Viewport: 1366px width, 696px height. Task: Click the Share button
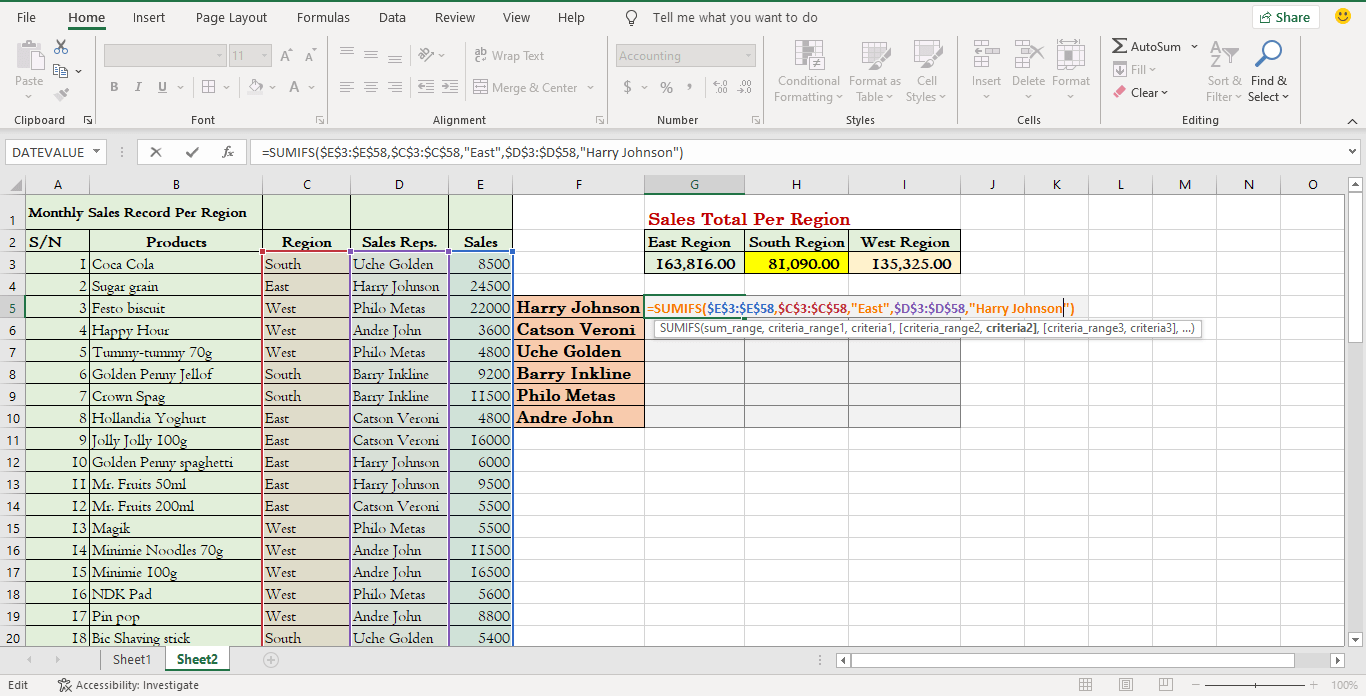pos(1285,17)
